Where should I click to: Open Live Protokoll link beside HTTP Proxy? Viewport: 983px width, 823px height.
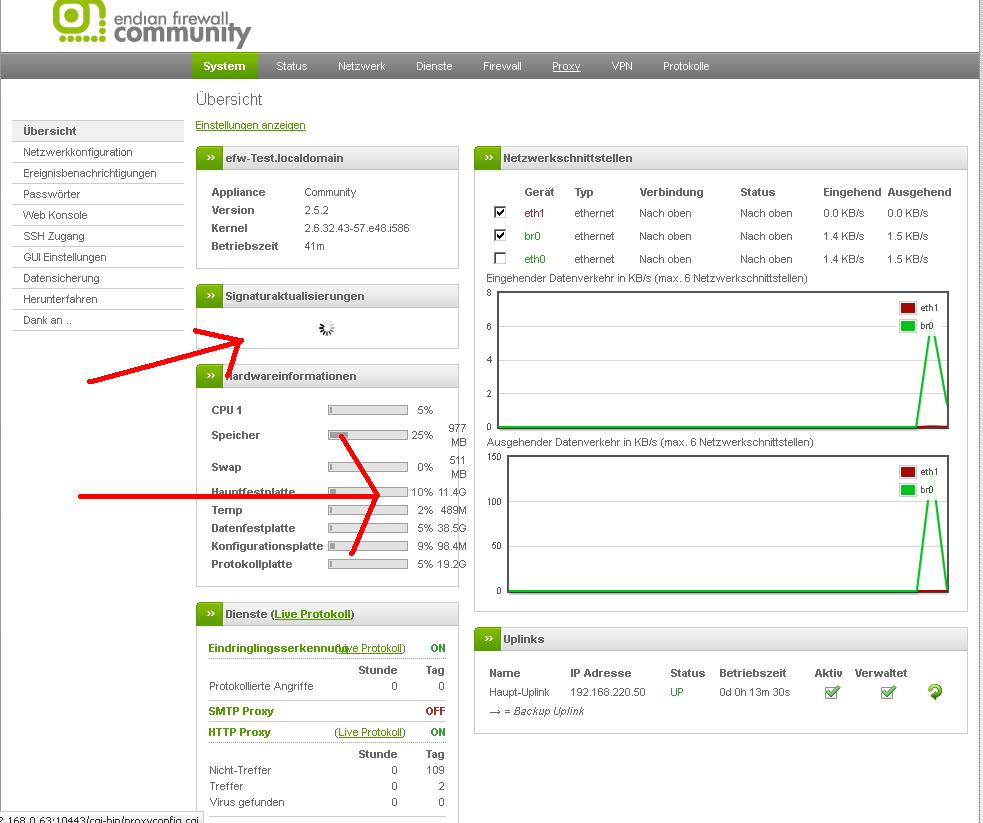coord(370,732)
